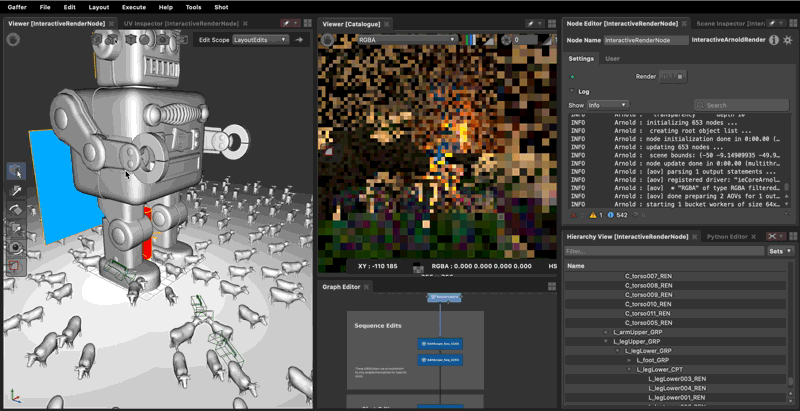
Task: Select L_legLower003_REN in the hierarchy
Action: point(676,379)
